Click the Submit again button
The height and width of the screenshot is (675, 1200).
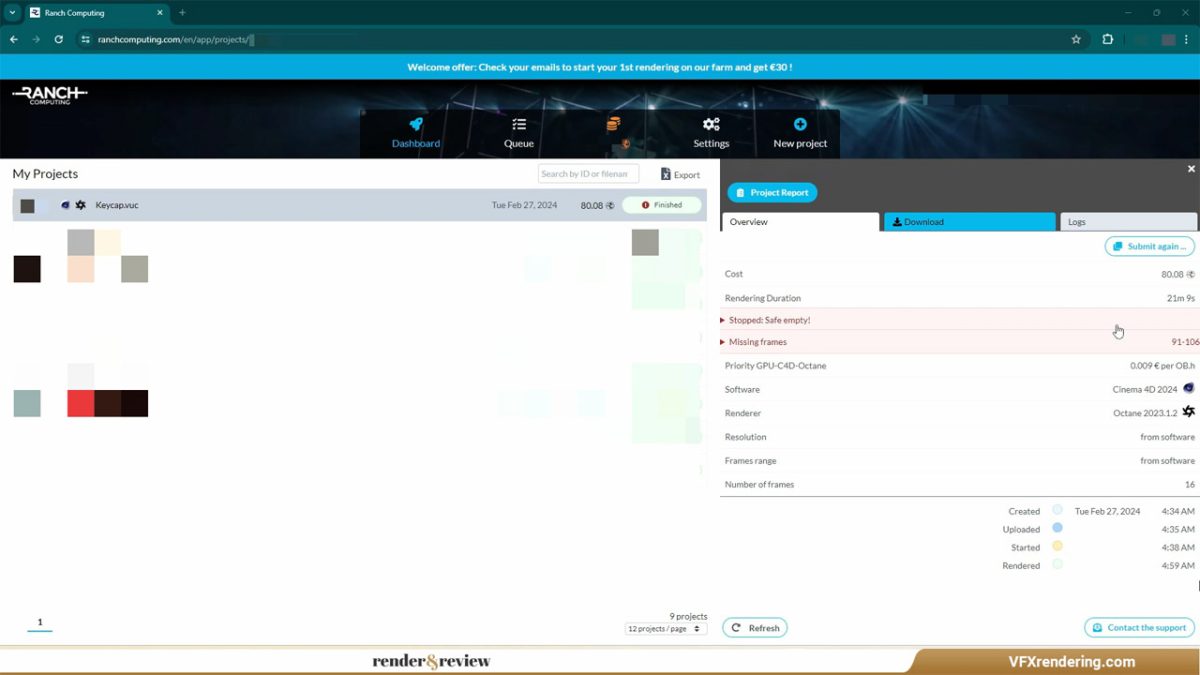point(1149,247)
